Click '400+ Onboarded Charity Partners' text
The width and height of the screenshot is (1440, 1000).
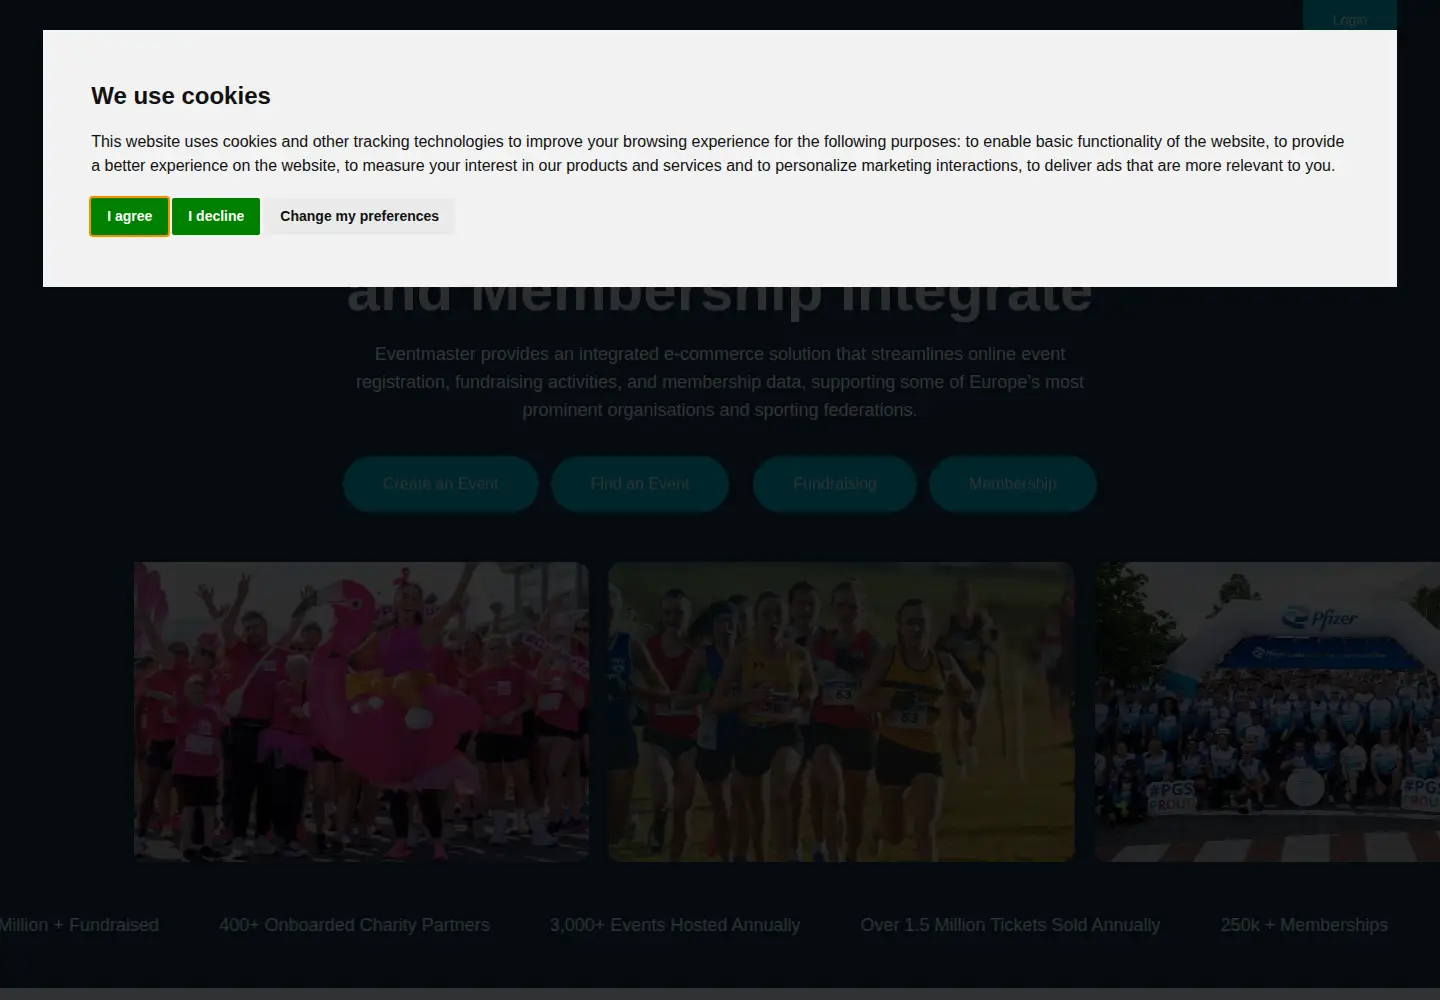[354, 925]
